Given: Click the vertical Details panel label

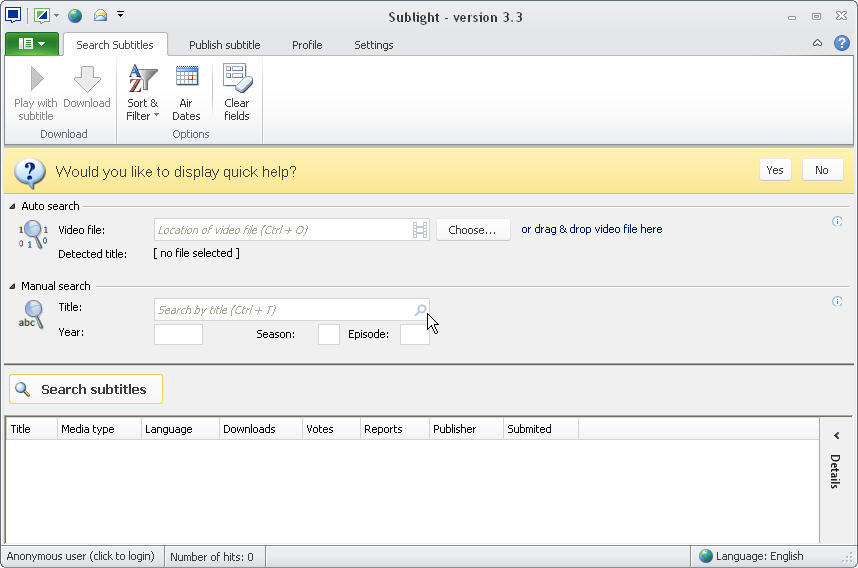Looking at the screenshot, I should [x=834, y=471].
